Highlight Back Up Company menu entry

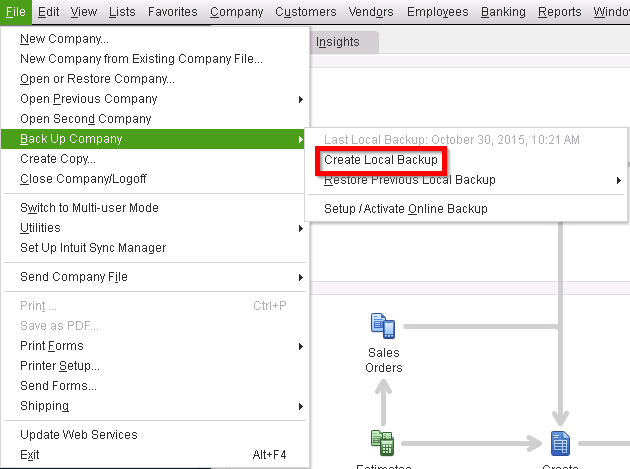155,139
